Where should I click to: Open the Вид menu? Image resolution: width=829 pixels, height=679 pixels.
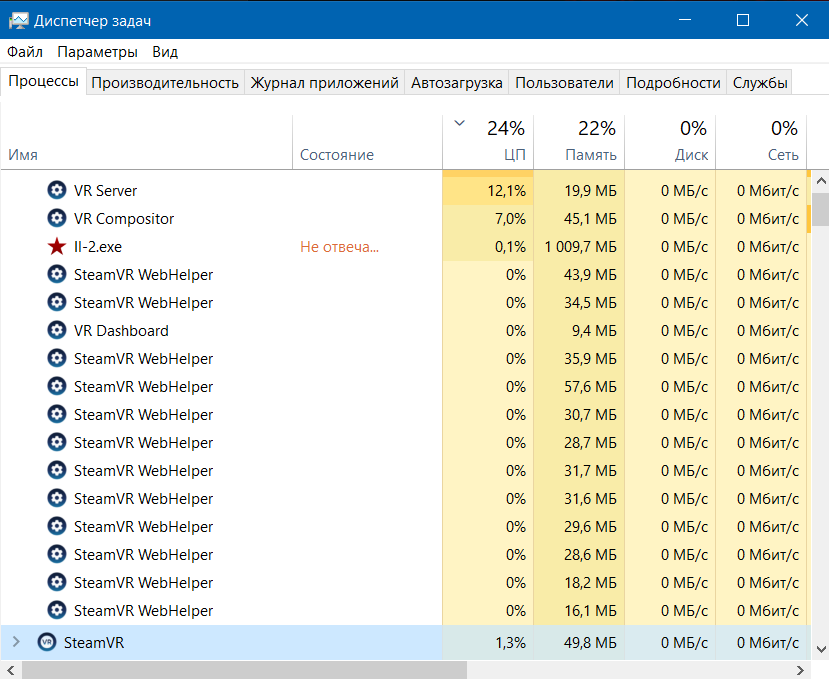point(165,52)
